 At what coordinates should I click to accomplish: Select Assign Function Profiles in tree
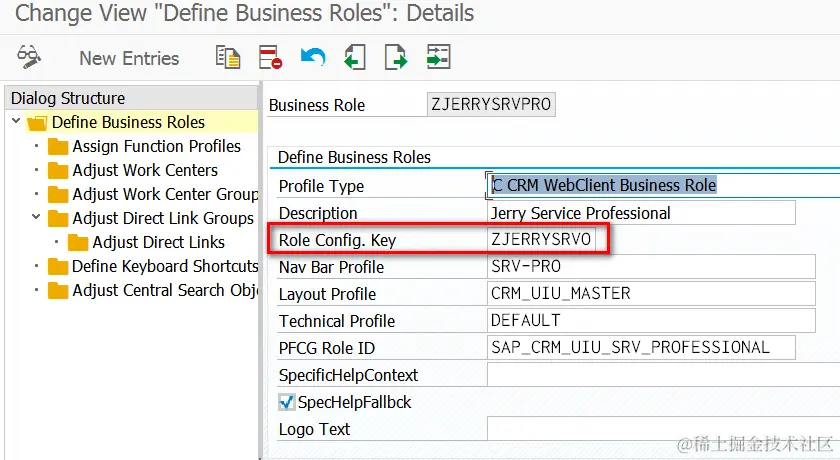coord(156,146)
